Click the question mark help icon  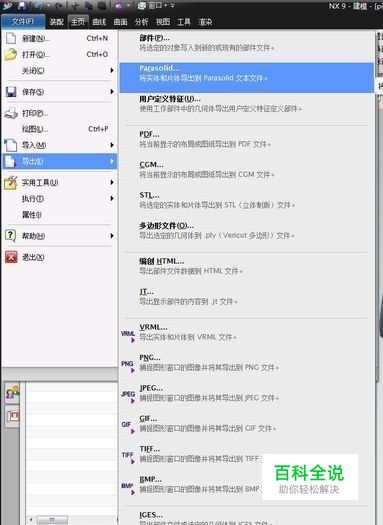point(11,236)
